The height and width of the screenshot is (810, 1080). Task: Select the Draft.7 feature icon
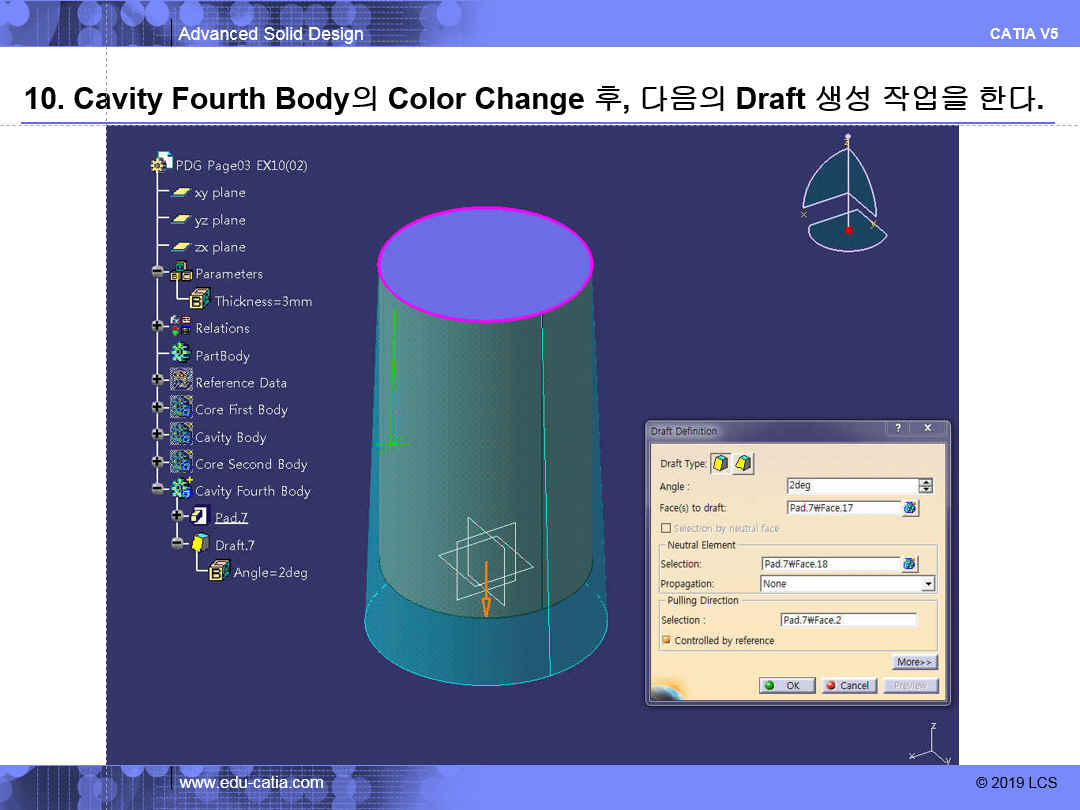point(200,544)
